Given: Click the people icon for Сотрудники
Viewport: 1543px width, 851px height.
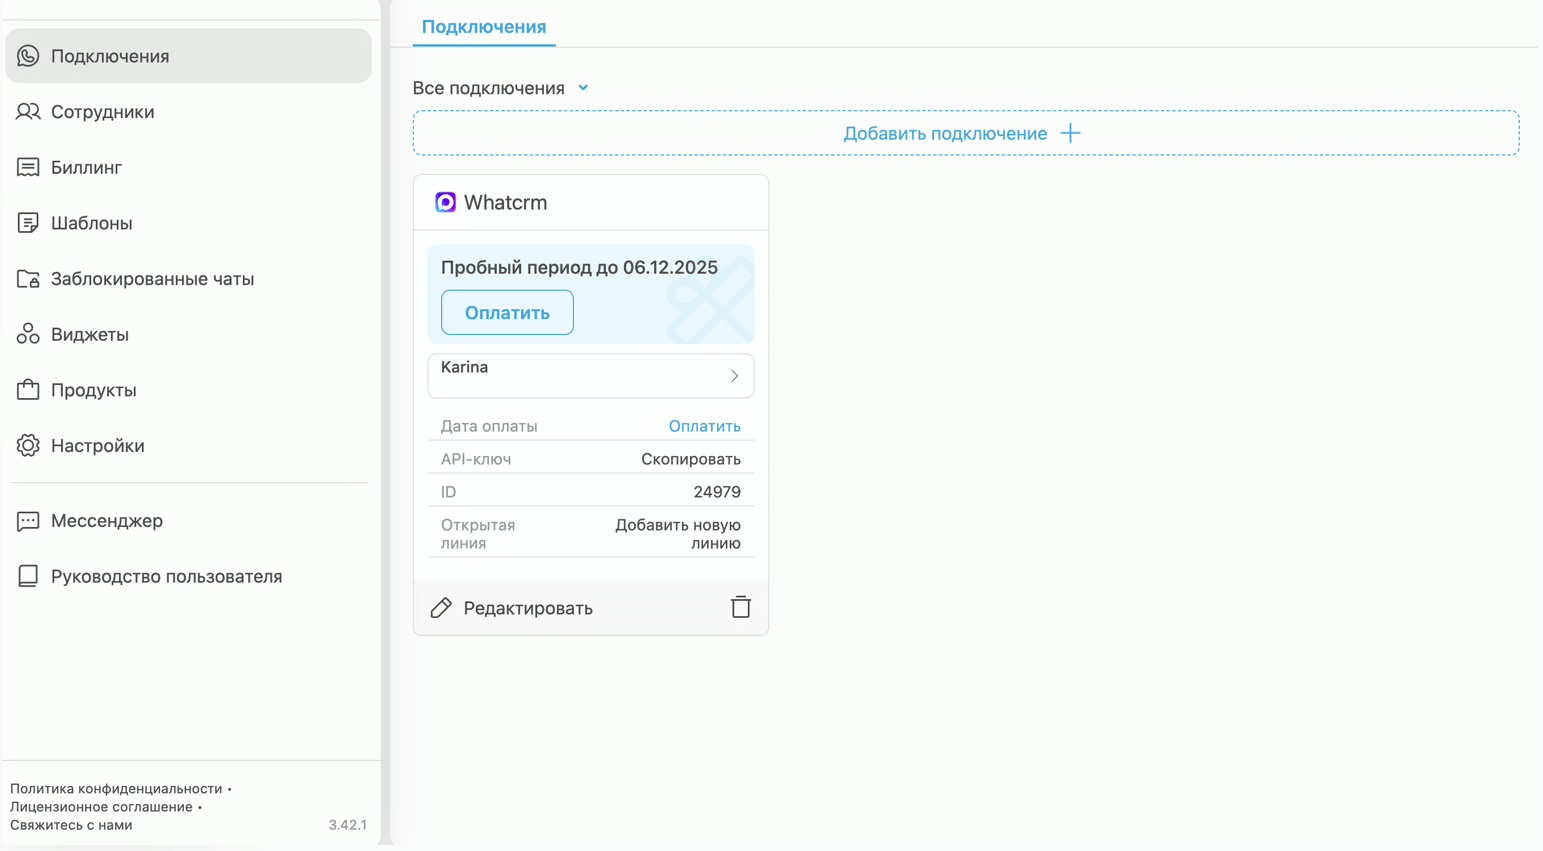Looking at the screenshot, I should tap(28, 112).
